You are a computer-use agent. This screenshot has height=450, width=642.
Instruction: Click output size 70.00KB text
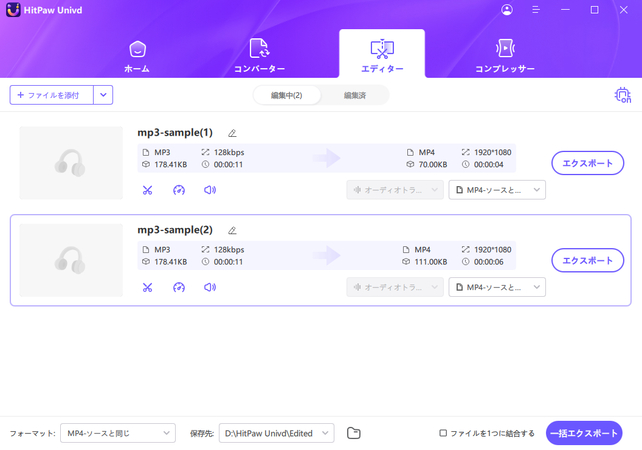tap(433, 165)
